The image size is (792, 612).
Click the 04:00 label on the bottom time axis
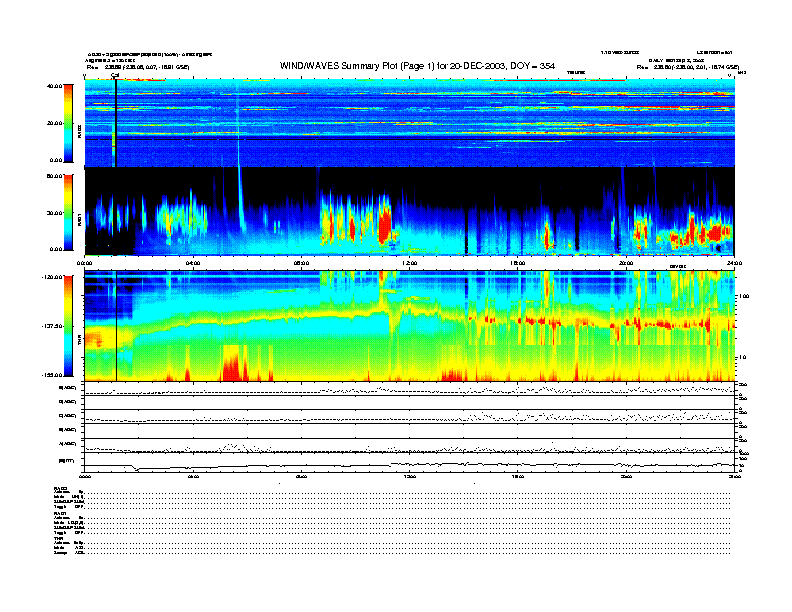193,476
